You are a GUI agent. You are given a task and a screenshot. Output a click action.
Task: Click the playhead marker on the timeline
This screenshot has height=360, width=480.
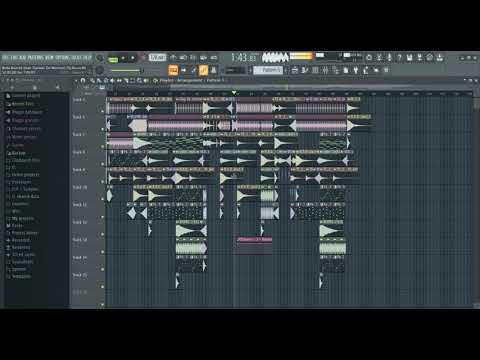[x=234, y=93]
